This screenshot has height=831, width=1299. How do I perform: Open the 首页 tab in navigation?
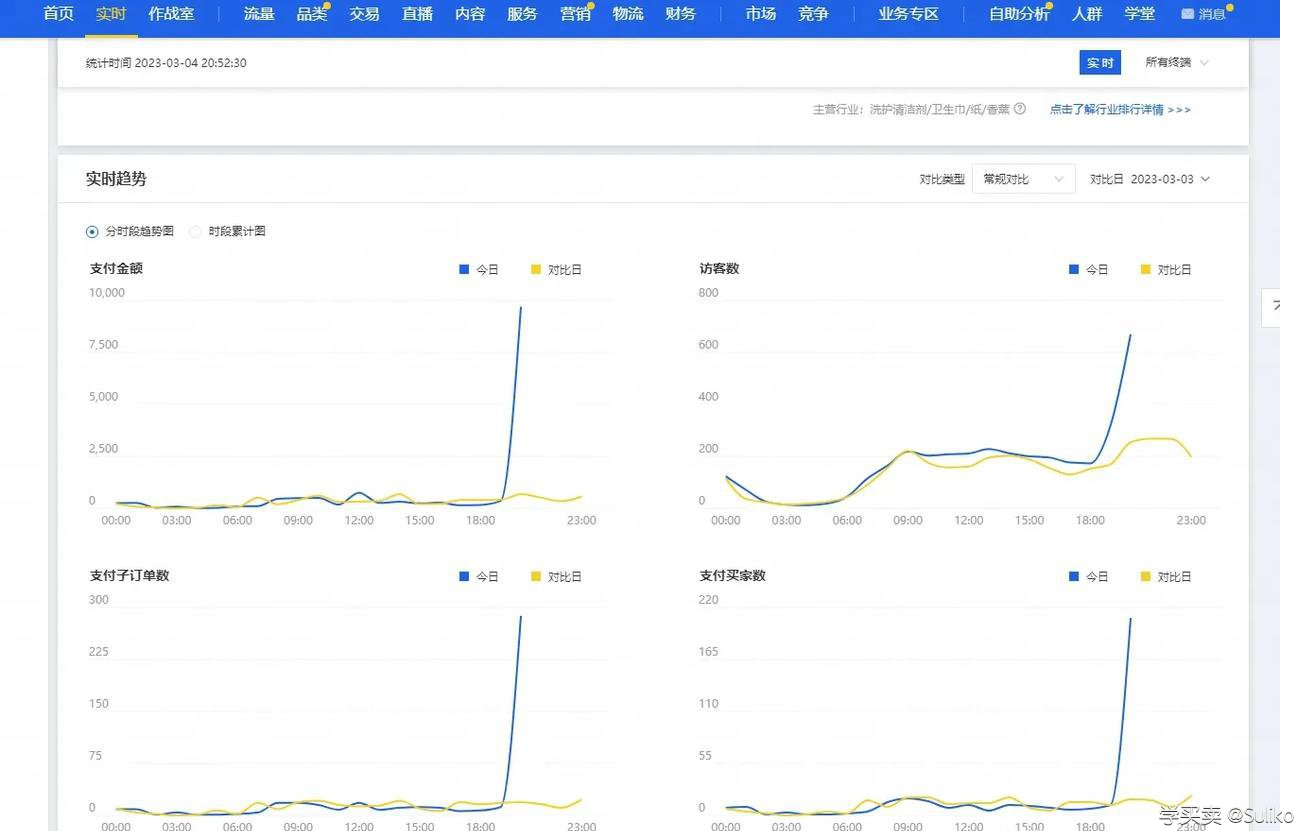[59, 14]
